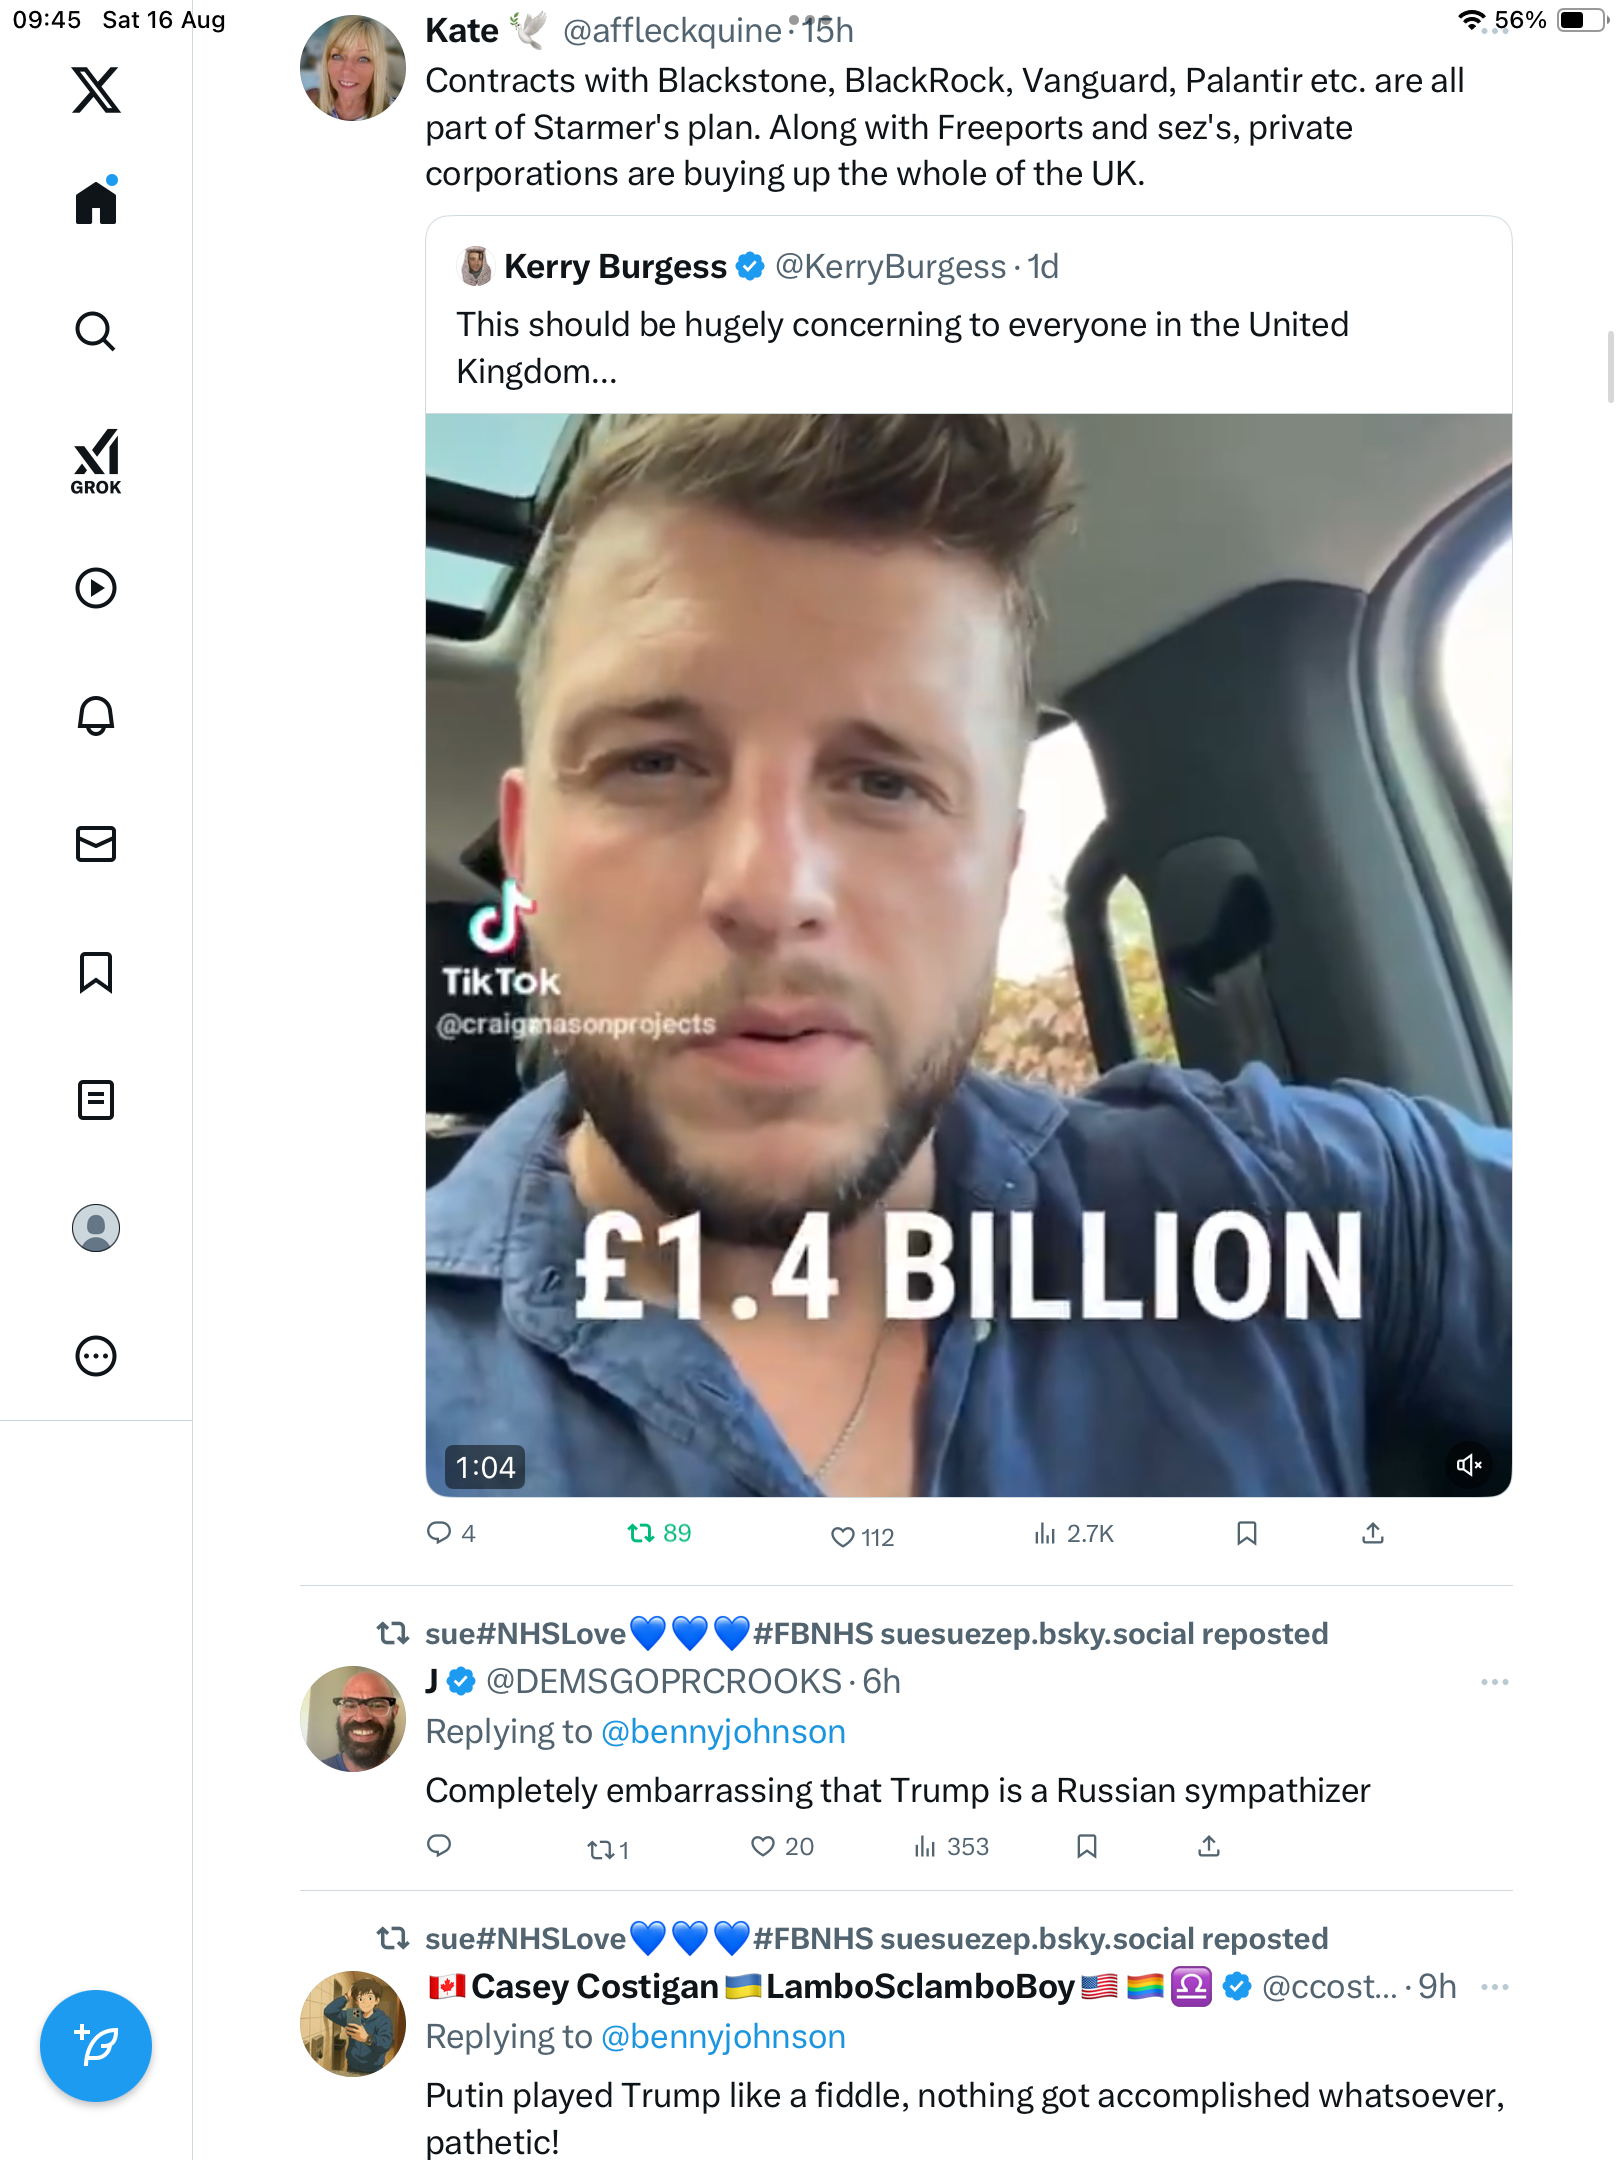Open @bennyjohnson link in J's reply
The height and width of the screenshot is (2160, 1620).
(x=723, y=1732)
